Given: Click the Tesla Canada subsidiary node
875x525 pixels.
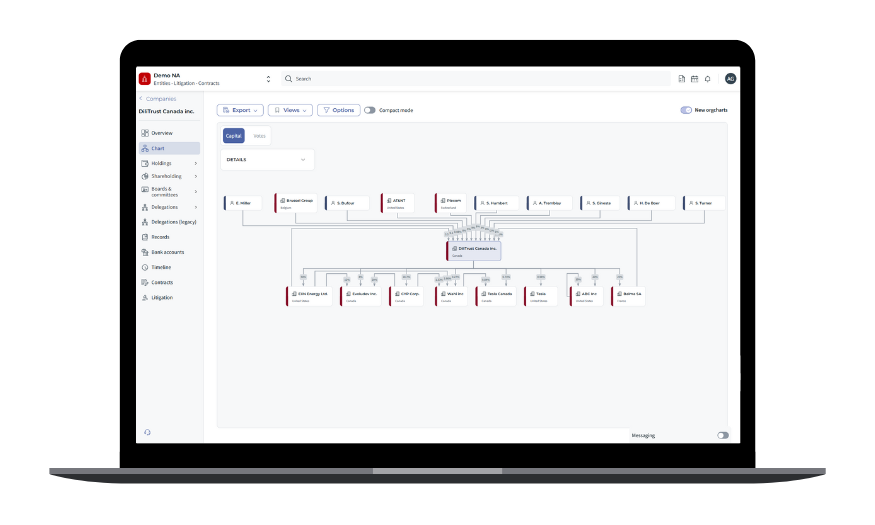Looking at the screenshot, I should (x=496, y=296).
